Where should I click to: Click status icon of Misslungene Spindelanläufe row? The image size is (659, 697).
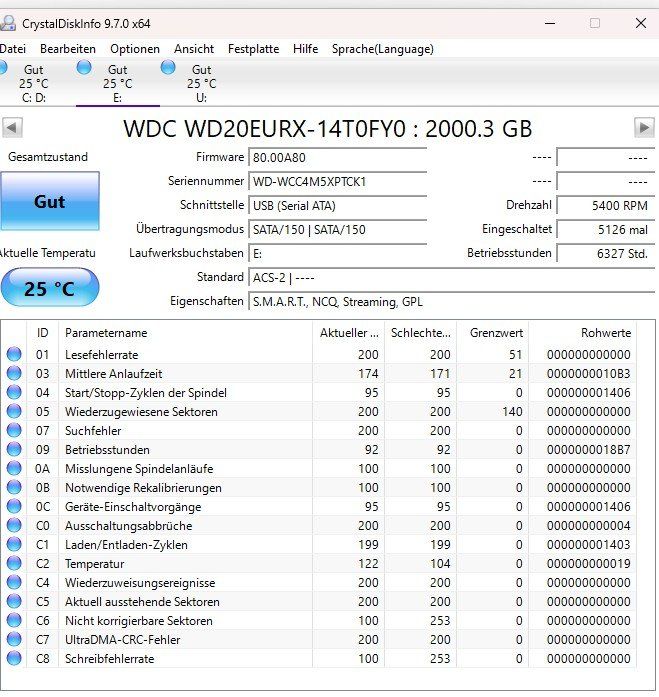(x=14, y=469)
